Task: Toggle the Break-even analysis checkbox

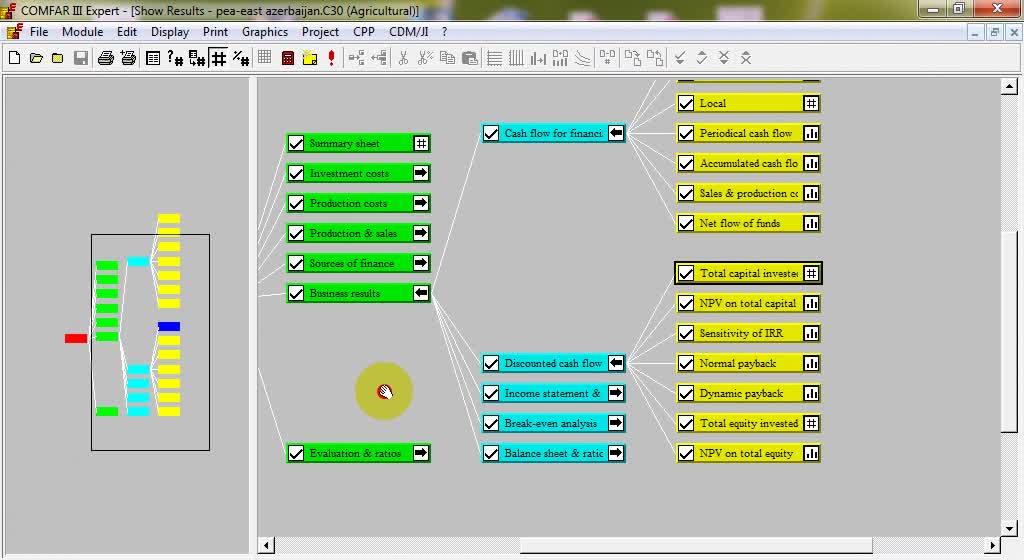Action: [491, 423]
